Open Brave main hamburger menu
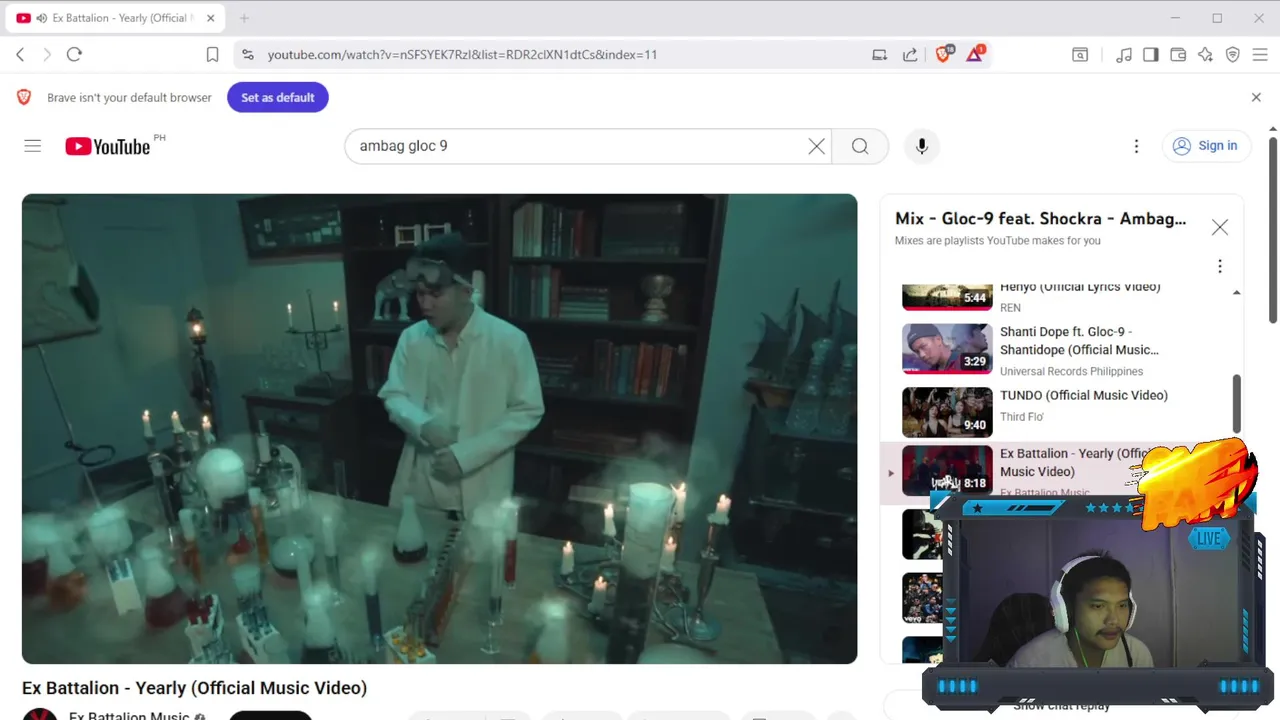 tap(1260, 55)
